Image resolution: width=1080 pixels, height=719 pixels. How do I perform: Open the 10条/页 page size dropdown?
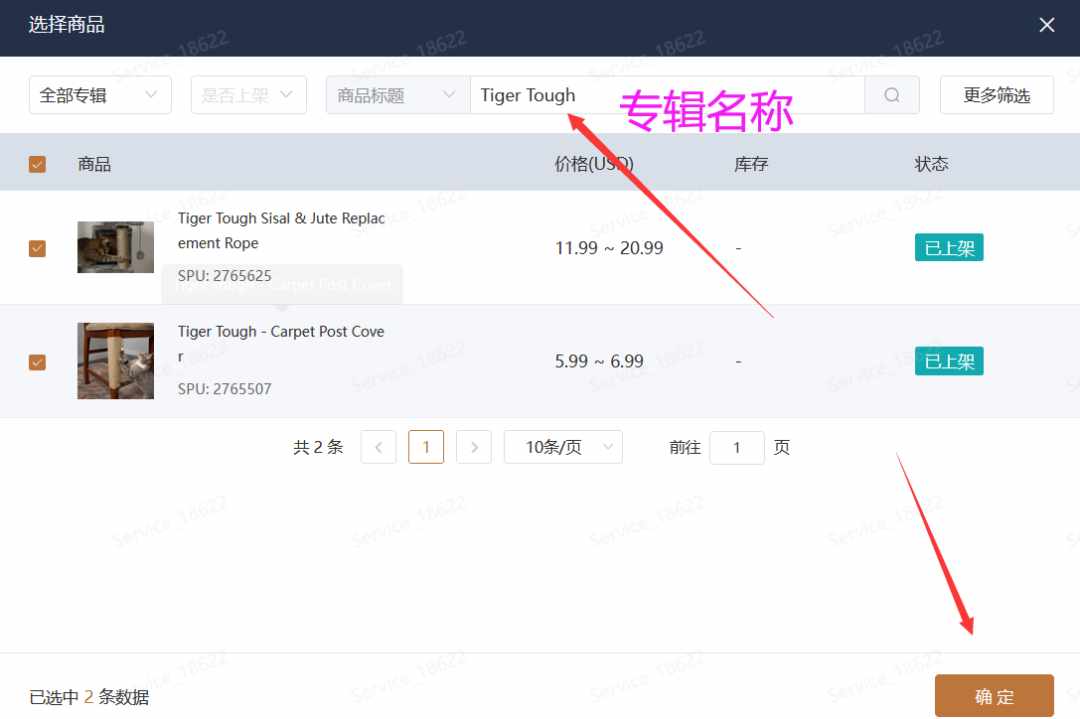[x=563, y=447]
